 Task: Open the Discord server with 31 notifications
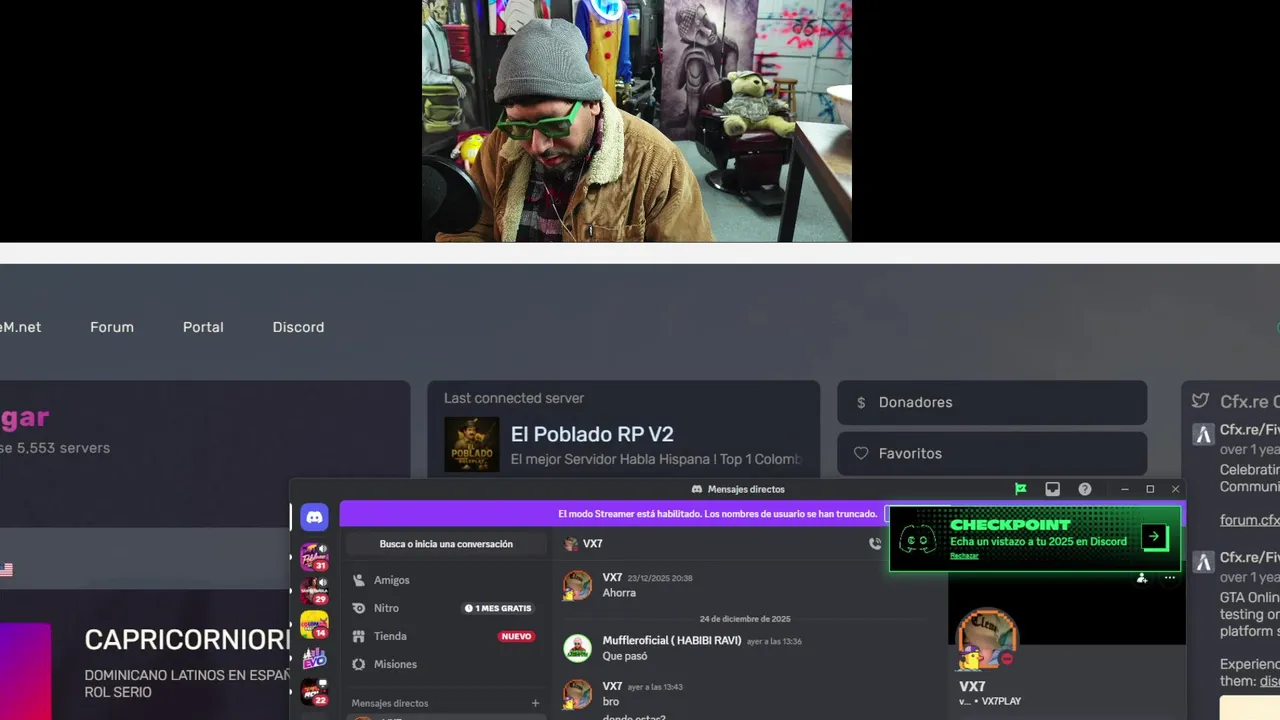point(314,556)
